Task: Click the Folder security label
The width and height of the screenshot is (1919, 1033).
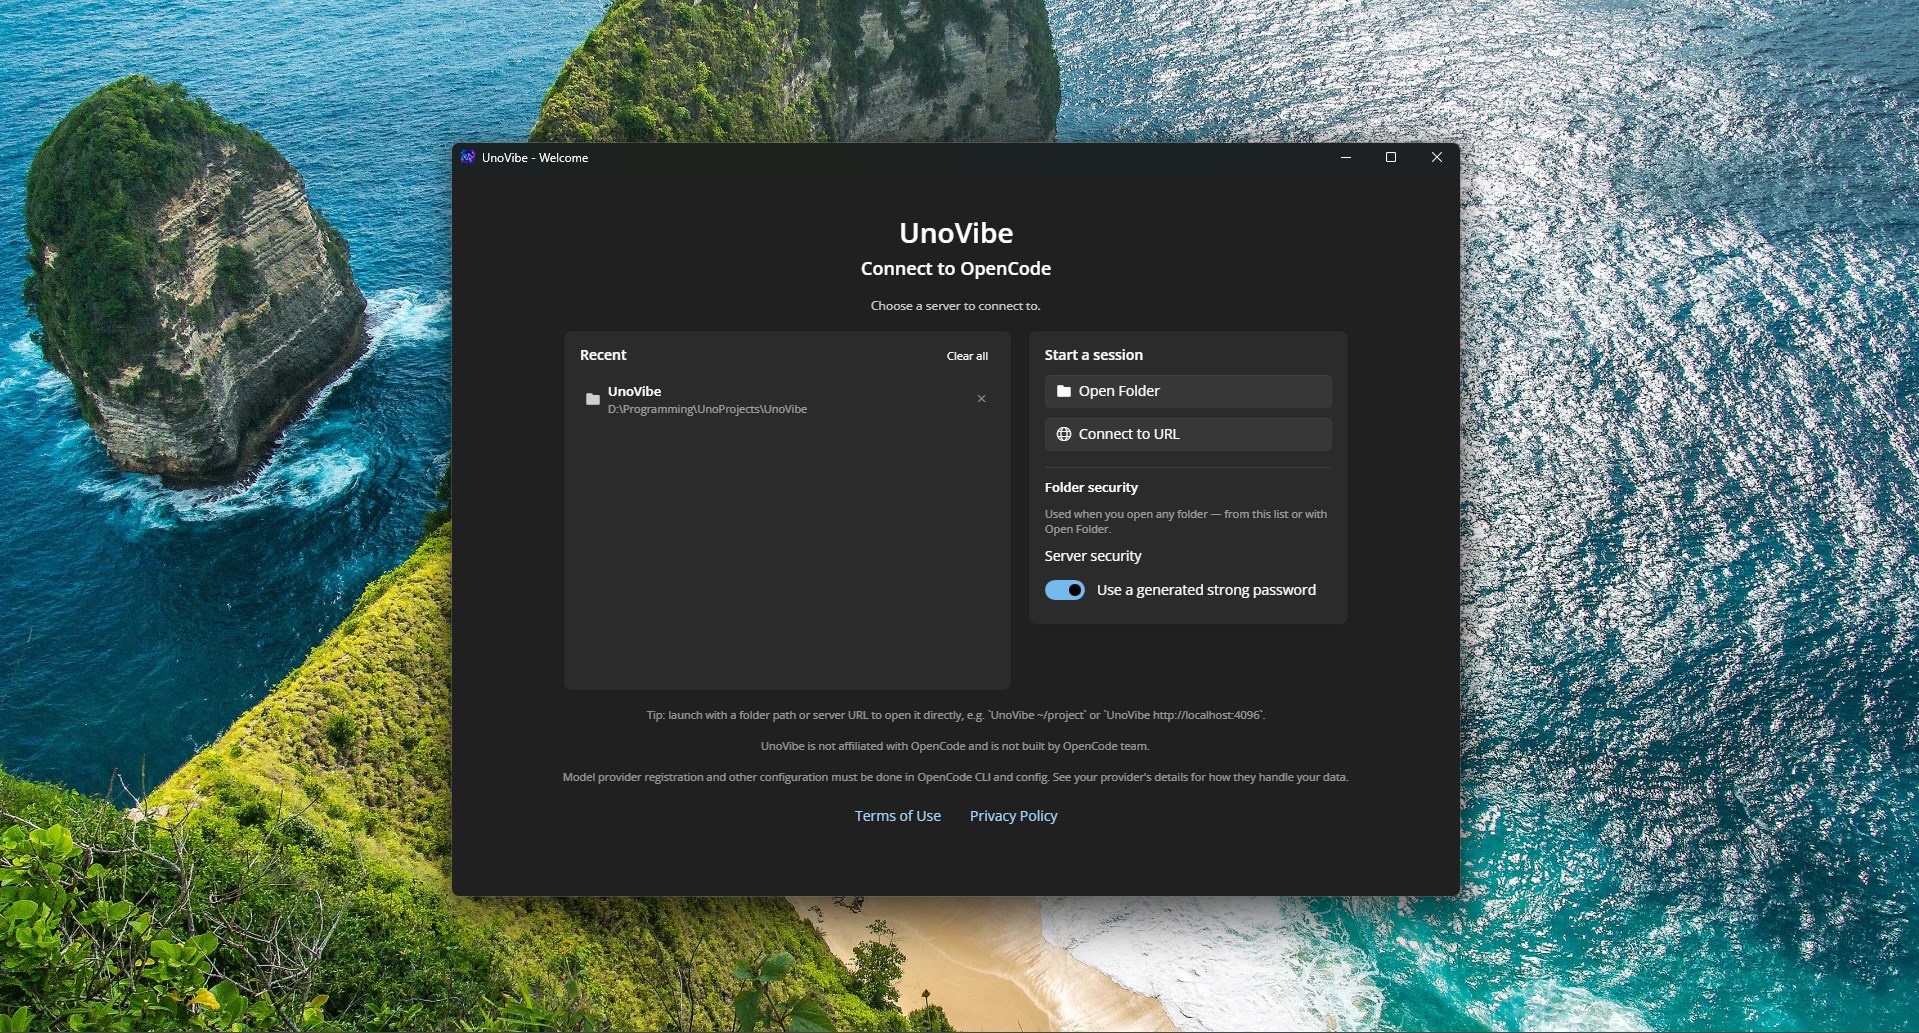Action: [1091, 487]
